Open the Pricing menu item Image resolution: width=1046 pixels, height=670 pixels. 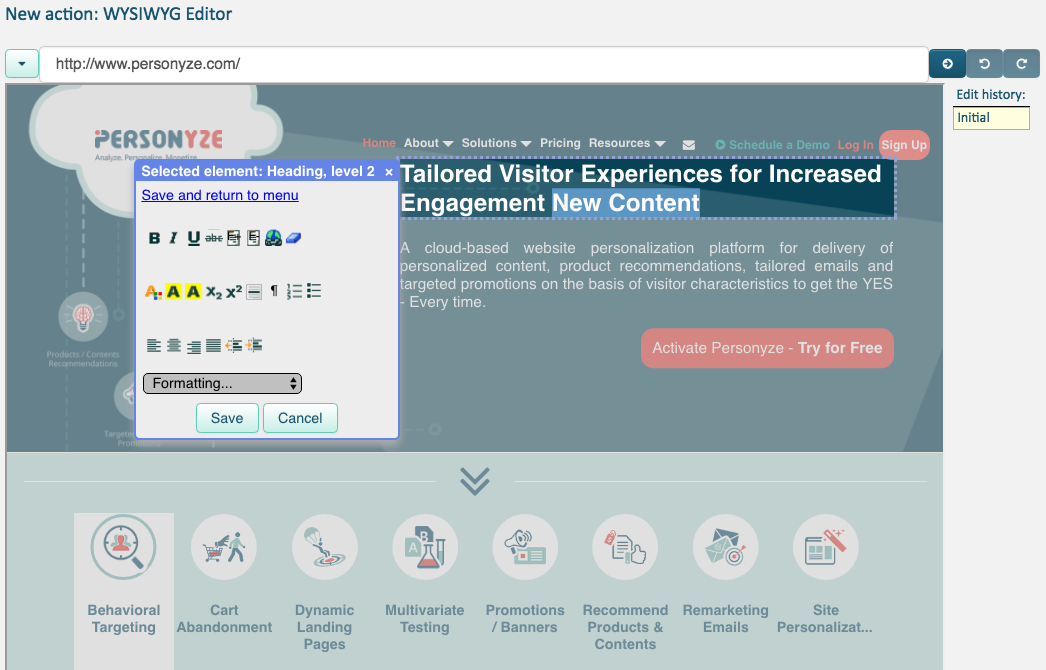point(560,143)
